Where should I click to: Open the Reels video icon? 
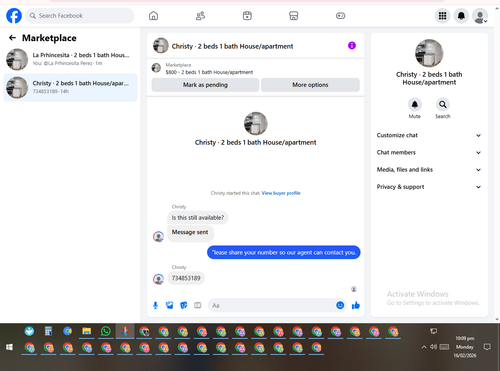pos(247,16)
